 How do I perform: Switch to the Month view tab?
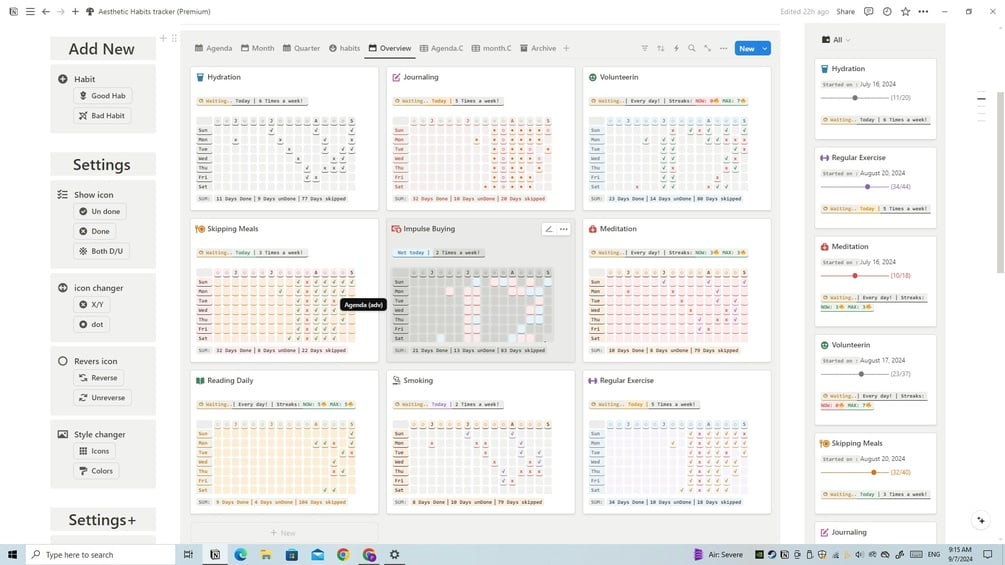258,48
